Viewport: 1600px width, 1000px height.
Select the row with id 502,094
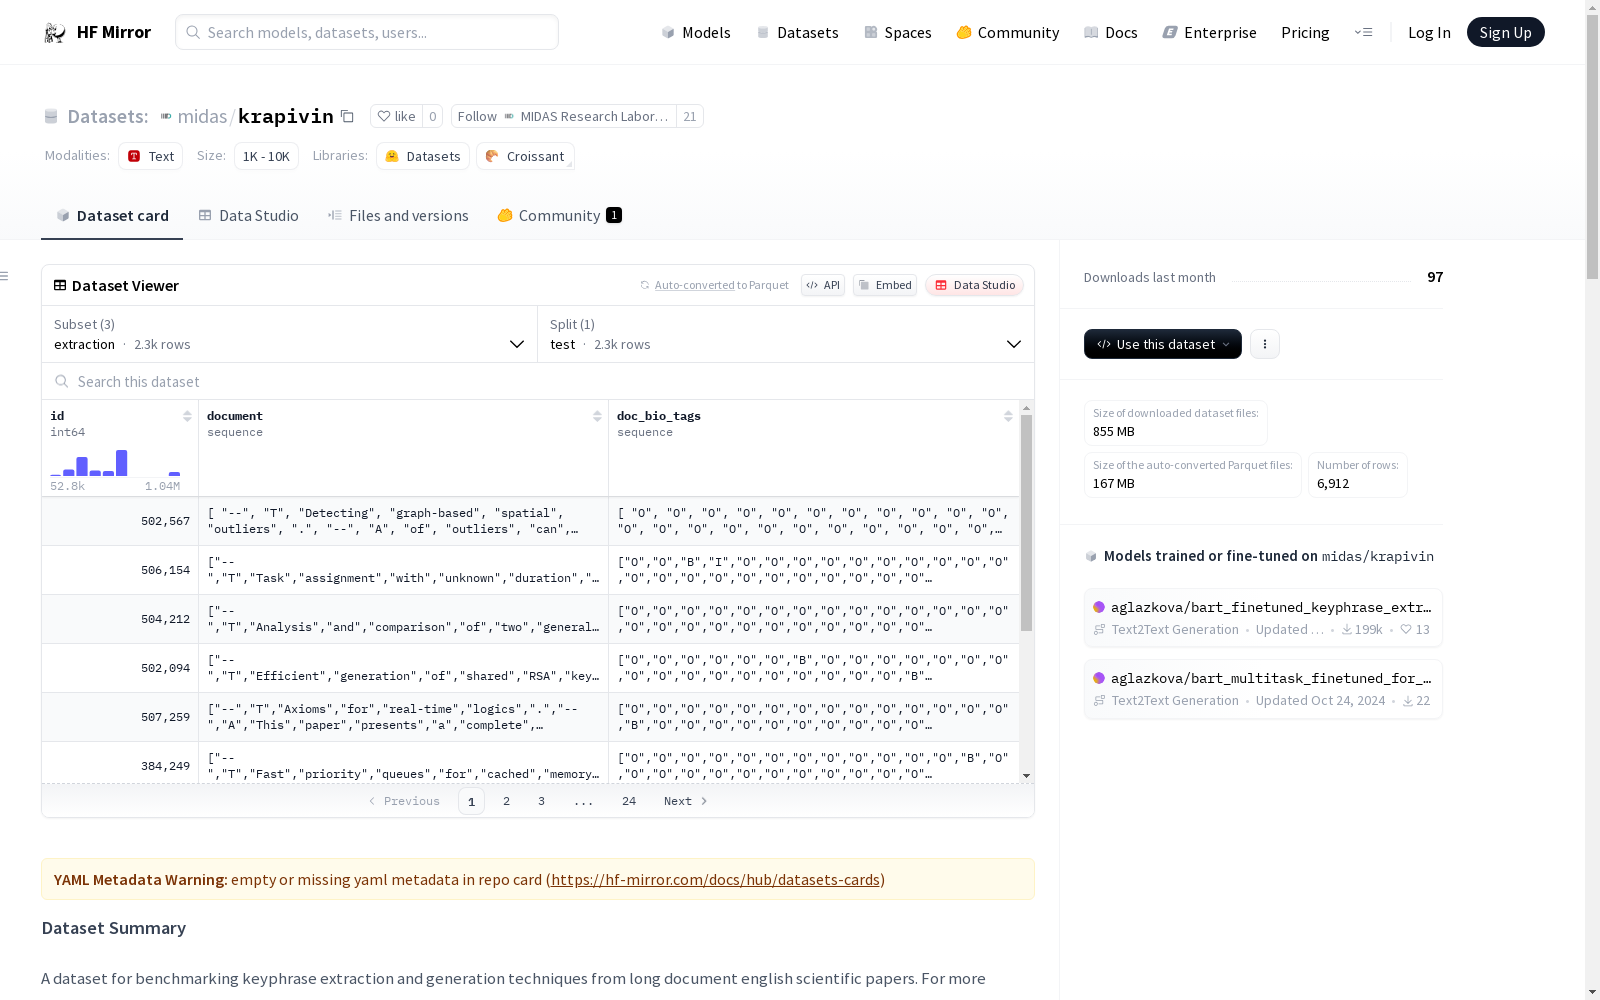(x=531, y=668)
